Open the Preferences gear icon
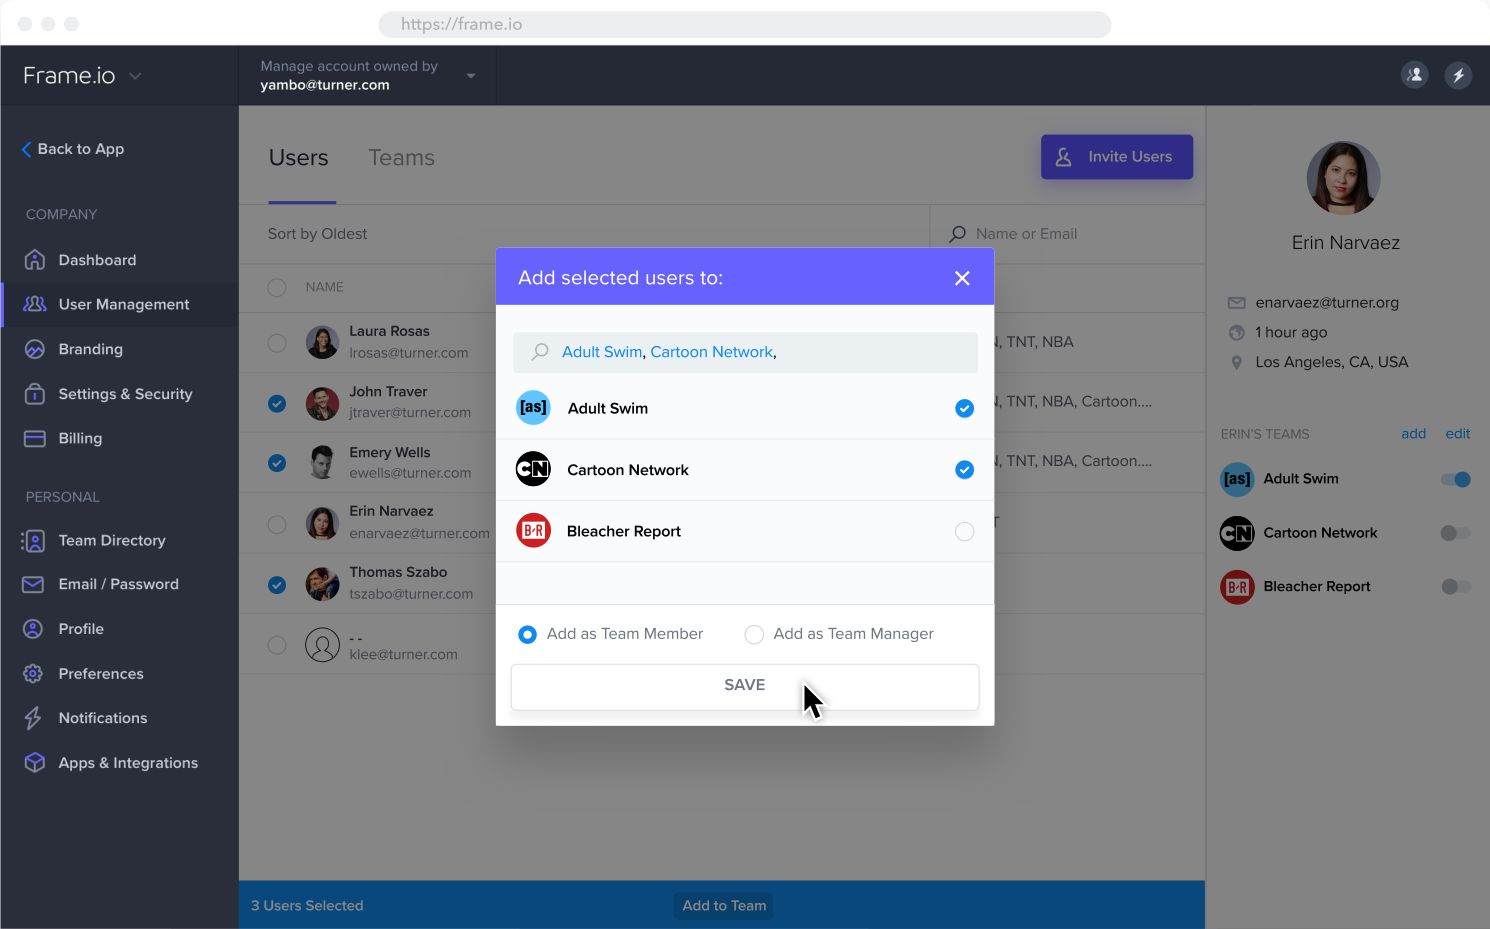The height and width of the screenshot is (929, 1490). pos(34,674)
